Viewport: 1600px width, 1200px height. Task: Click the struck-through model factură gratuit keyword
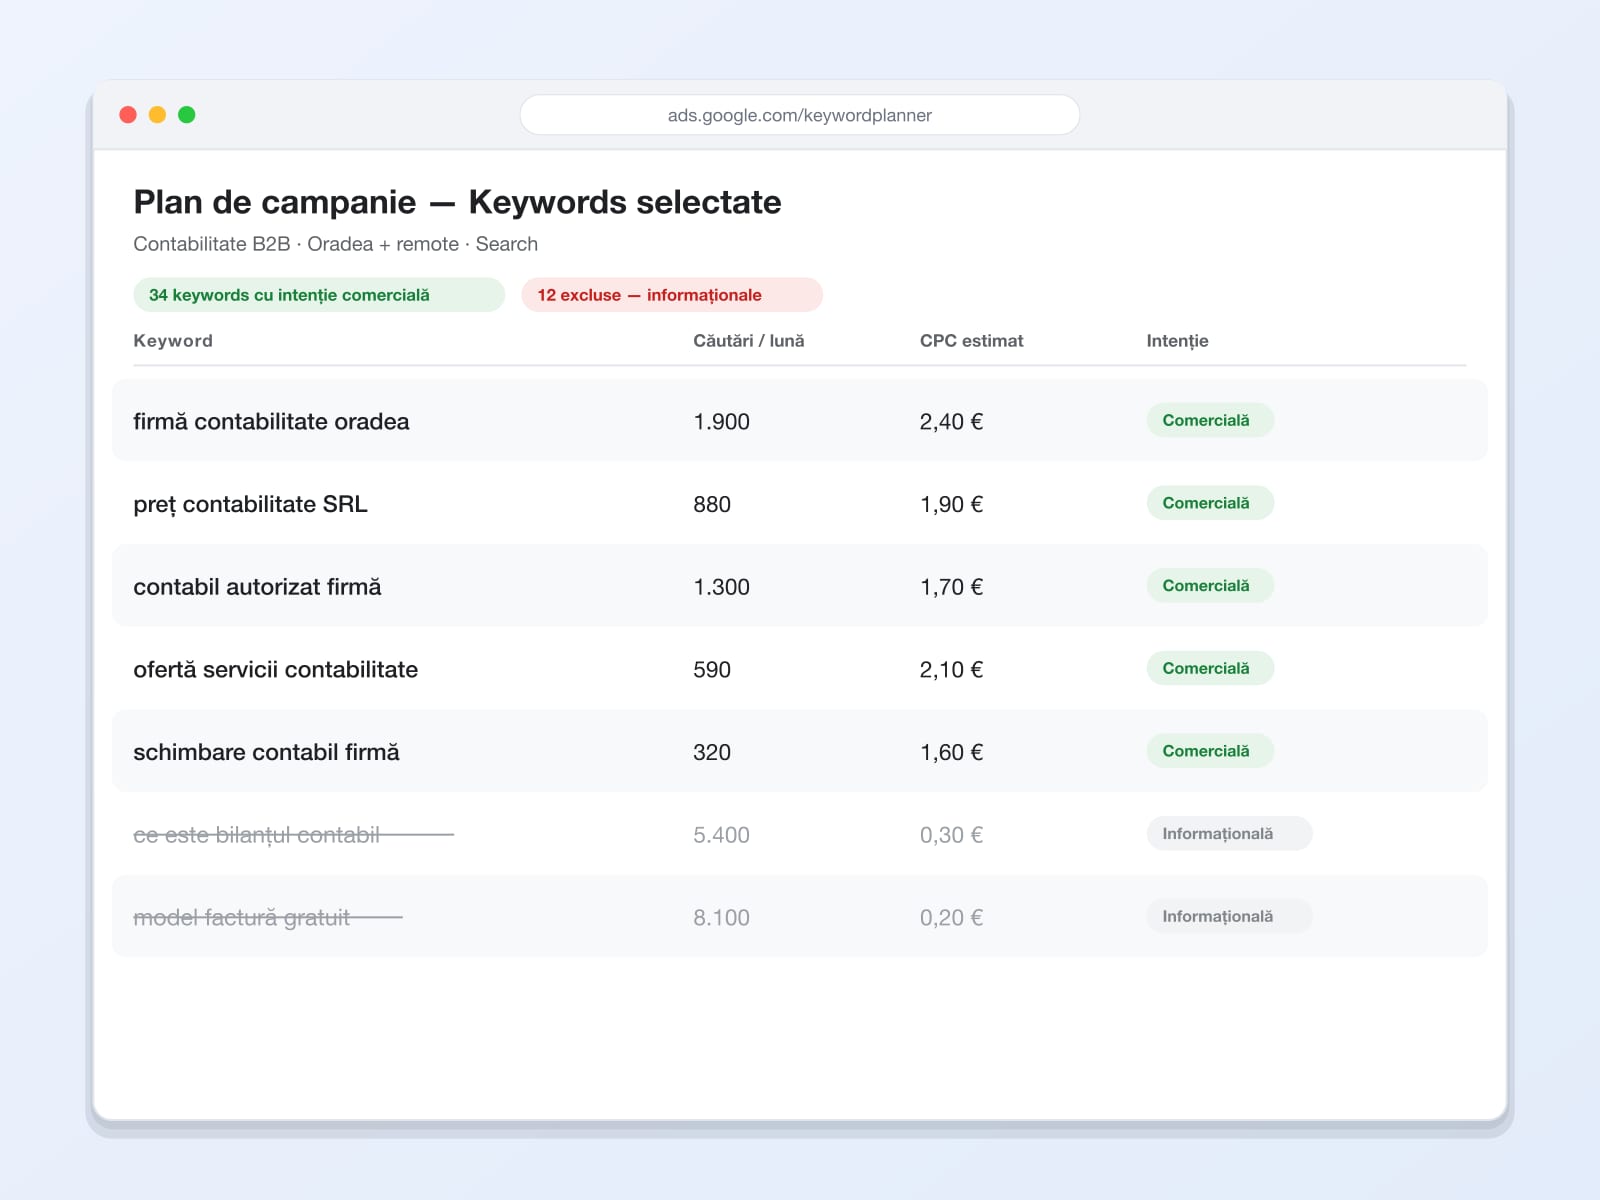coord(242,918)
